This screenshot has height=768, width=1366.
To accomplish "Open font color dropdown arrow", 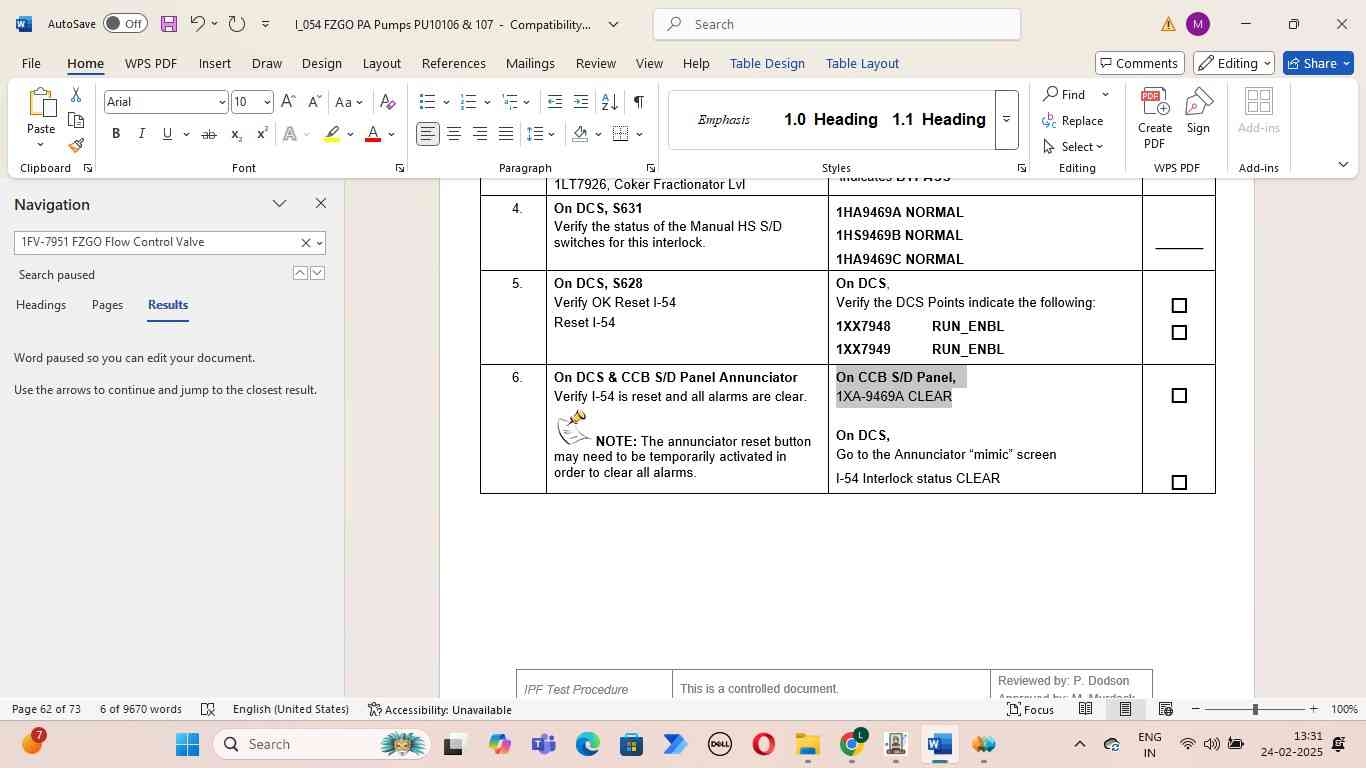I will 391,134.
